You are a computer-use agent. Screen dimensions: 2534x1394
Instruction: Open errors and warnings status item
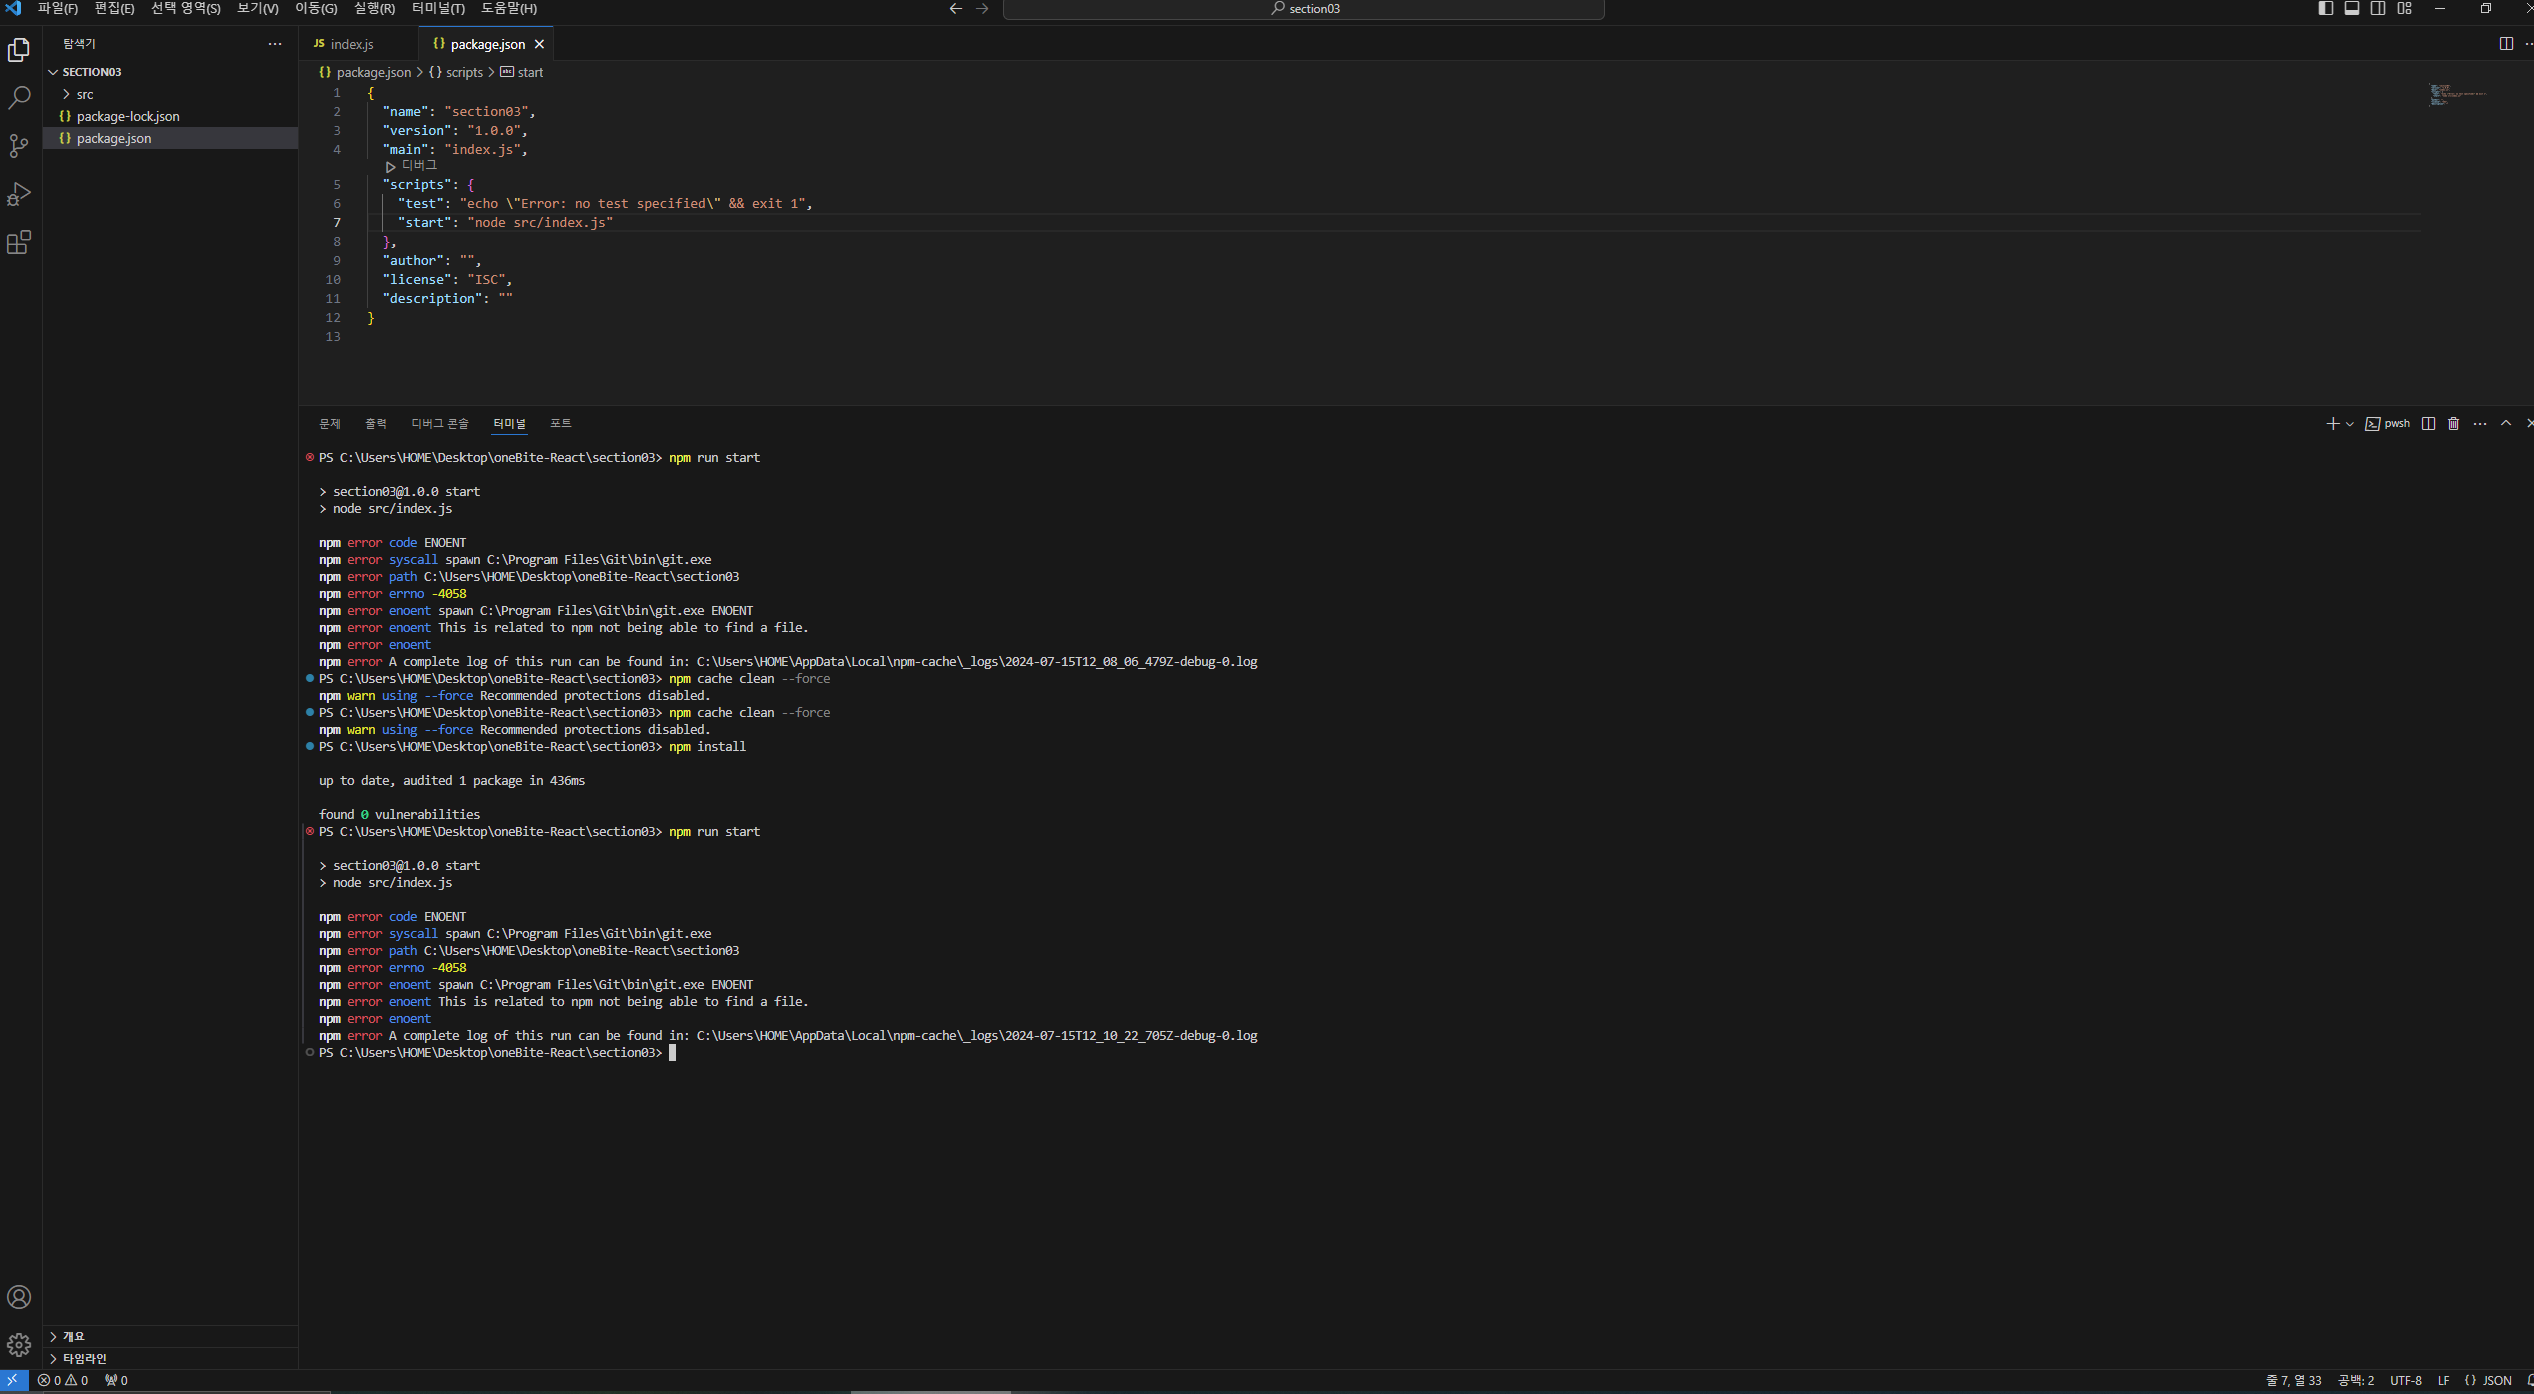(64, 1380)
